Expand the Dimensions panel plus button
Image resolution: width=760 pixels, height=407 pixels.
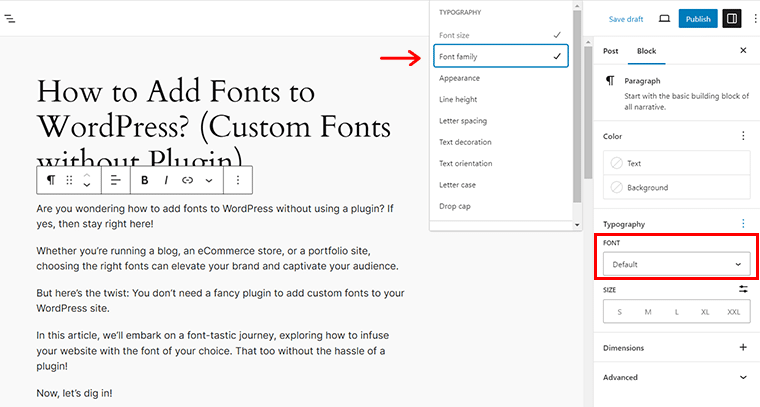click(742, 348)
